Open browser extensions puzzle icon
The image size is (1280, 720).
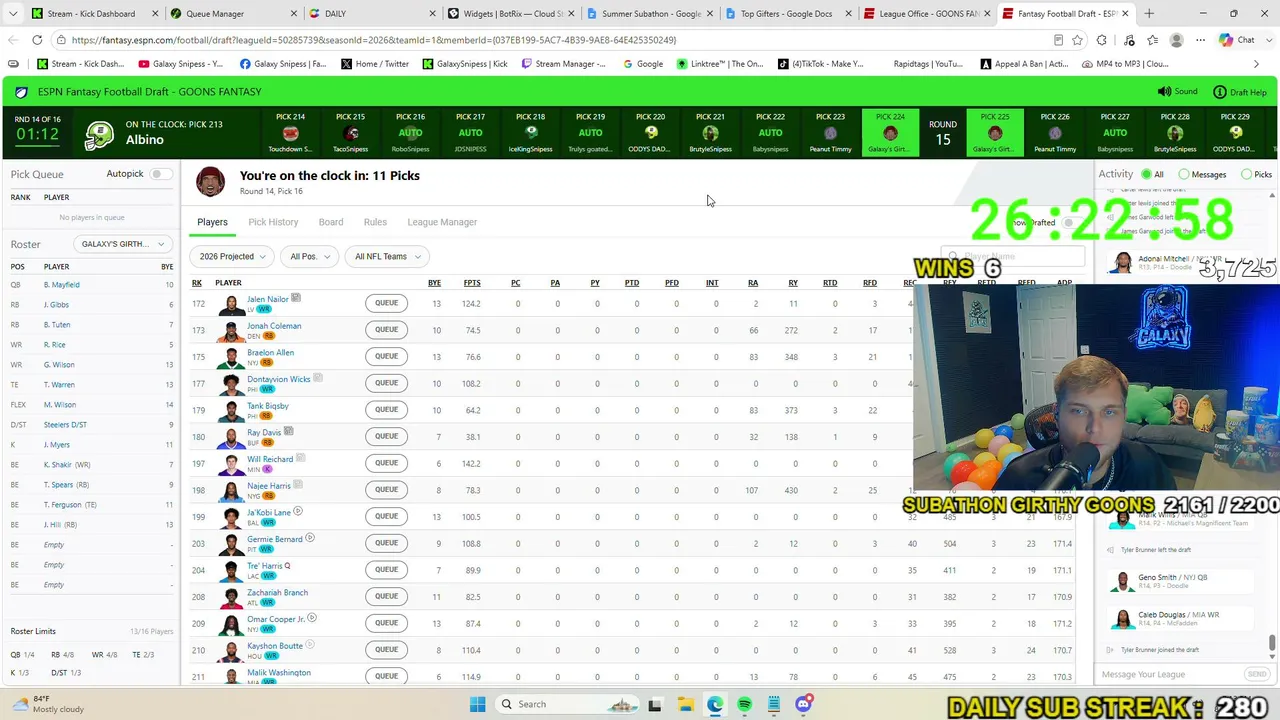pyautogui.click(x=1101, y=40)
